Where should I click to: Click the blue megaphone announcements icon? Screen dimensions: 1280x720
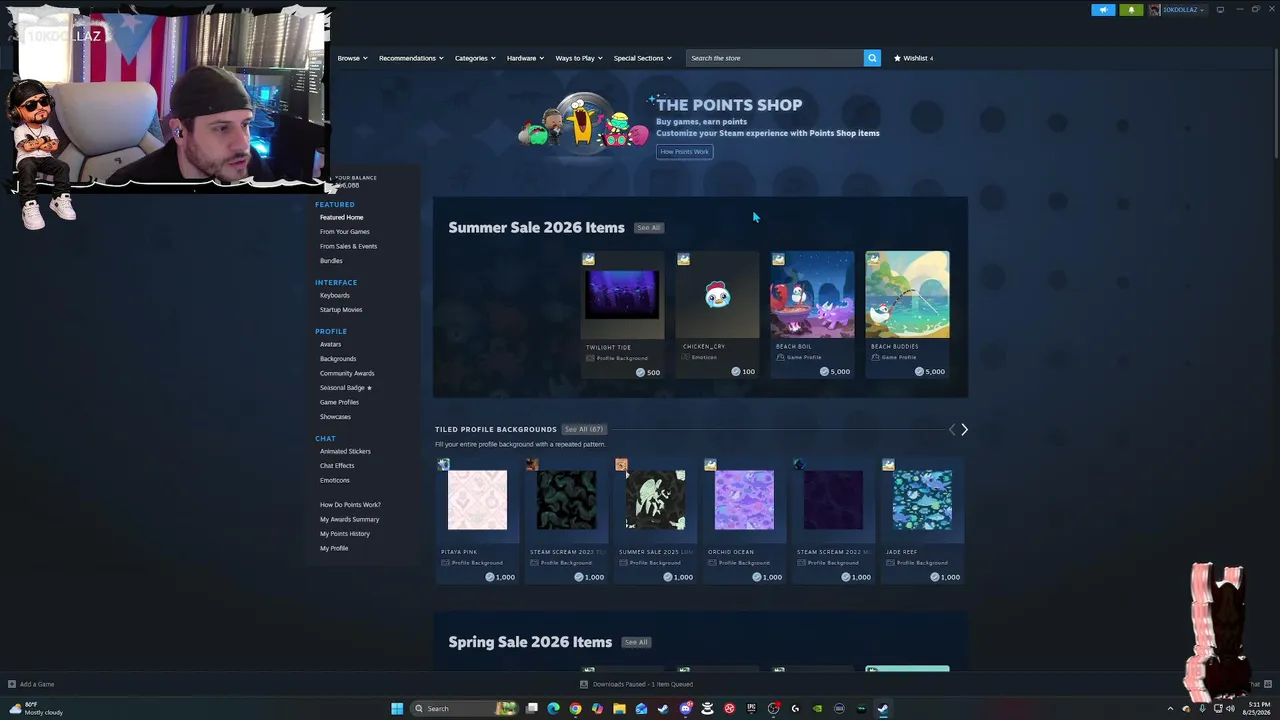tap(1103, 10)
